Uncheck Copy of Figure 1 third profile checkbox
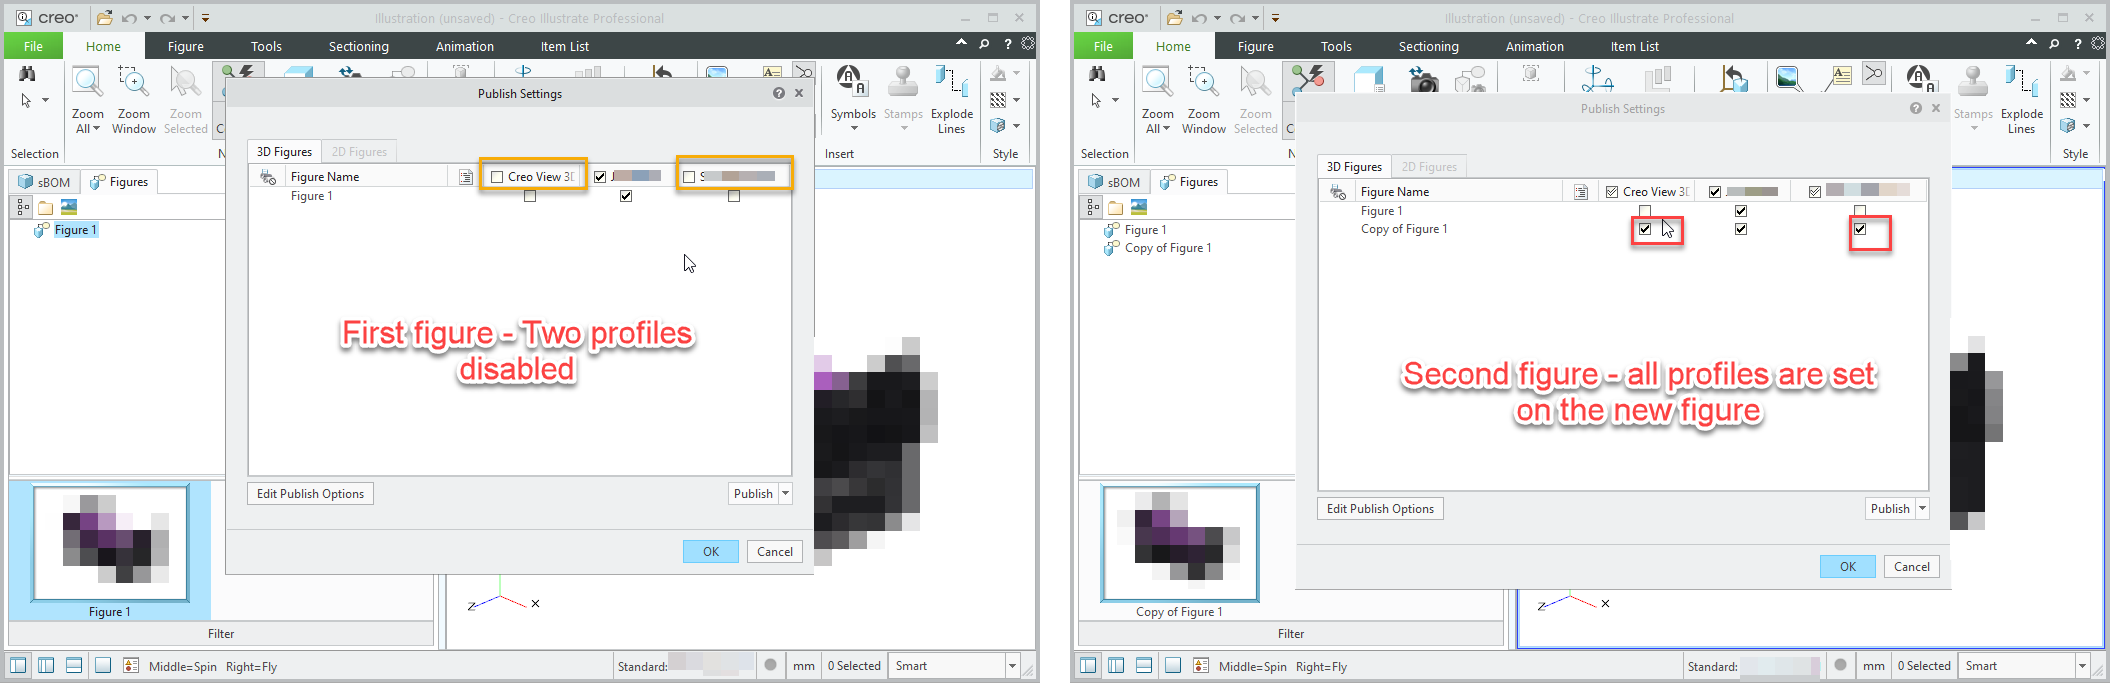 pyautogui.click(x=1860, y=229)
